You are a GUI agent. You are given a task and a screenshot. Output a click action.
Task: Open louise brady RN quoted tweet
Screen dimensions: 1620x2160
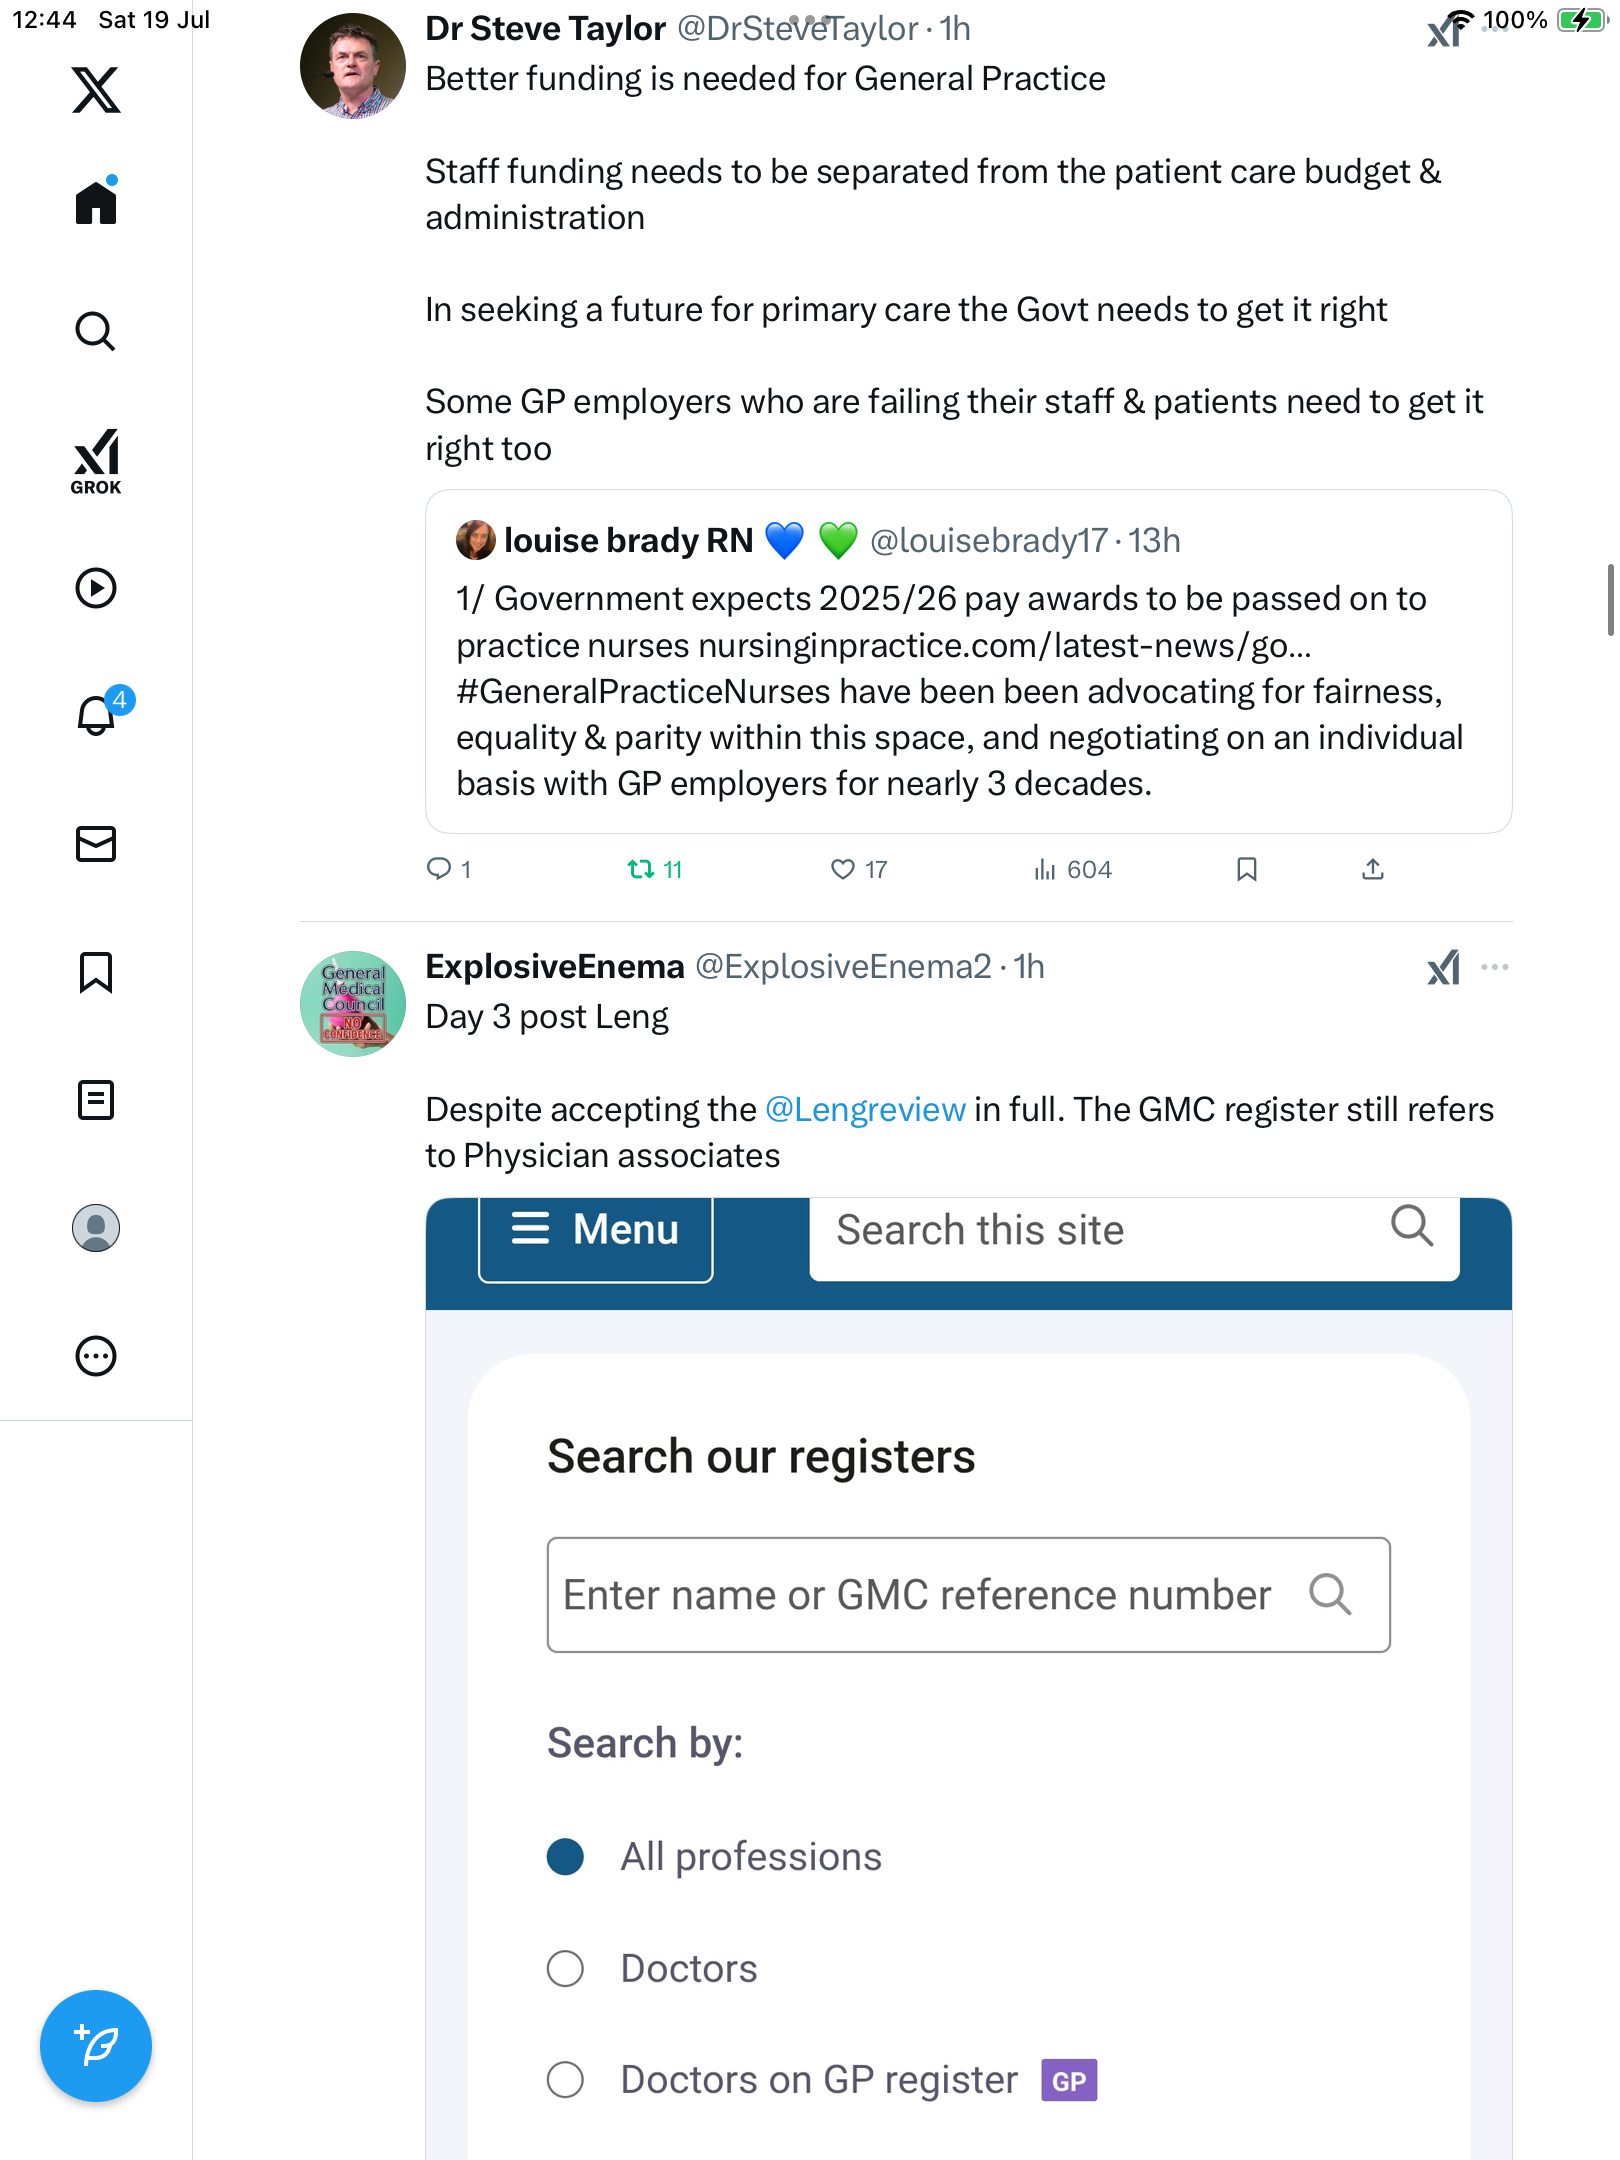tap(968, 661)
